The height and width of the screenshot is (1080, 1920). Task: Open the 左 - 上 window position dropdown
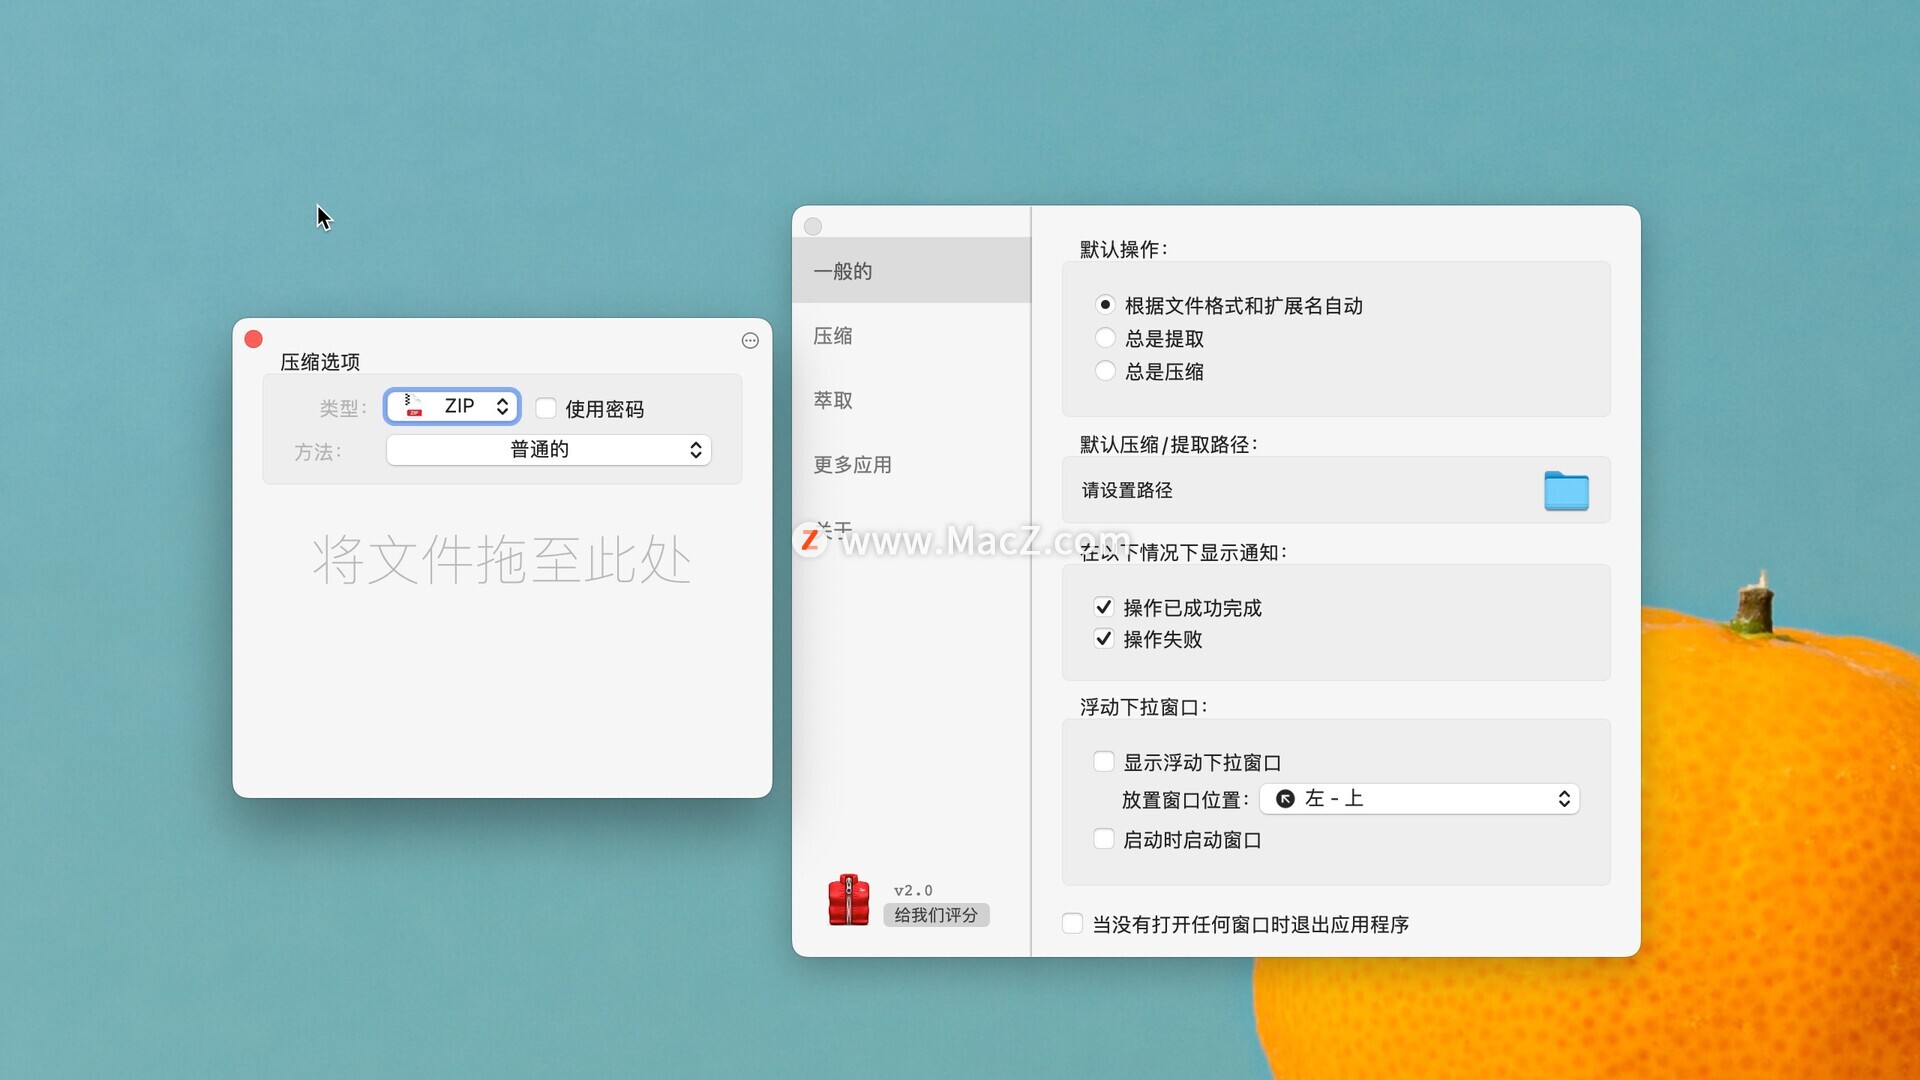pyautogui.click(x=1419, y=799)
